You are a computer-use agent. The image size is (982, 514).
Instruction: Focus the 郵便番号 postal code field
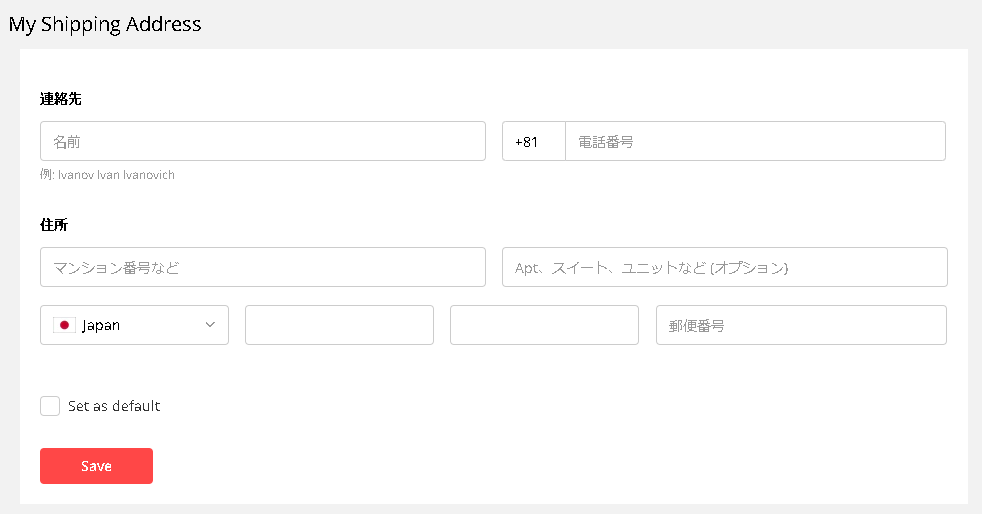(801, 325)
